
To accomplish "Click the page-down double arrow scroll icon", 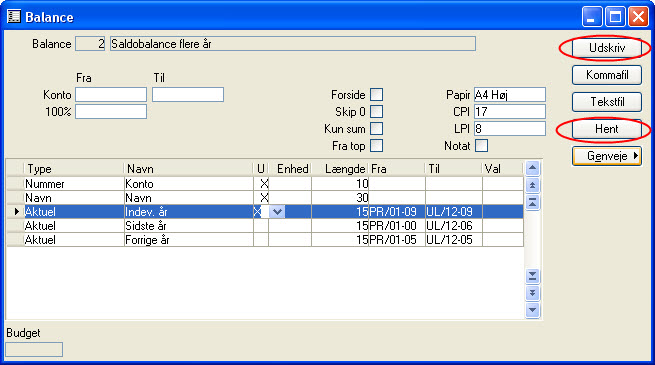I will [532, 293].
